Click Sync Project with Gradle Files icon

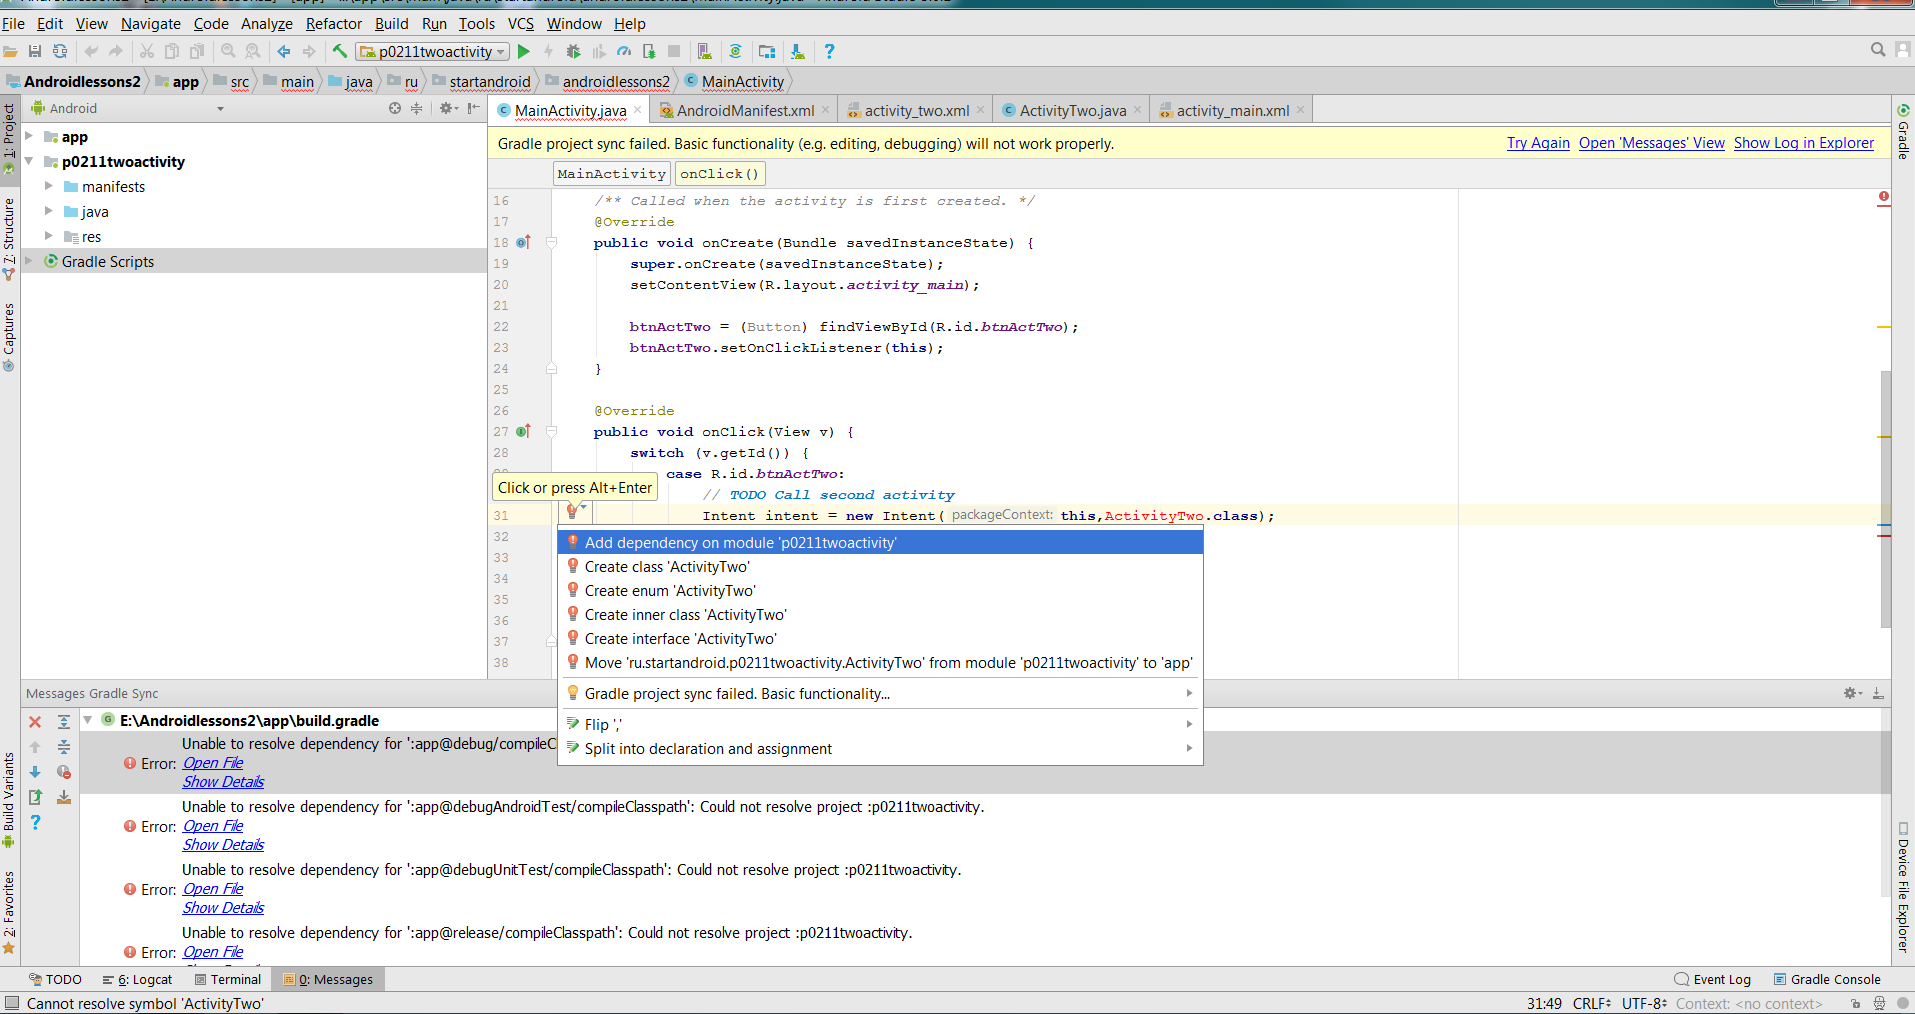coord(736,51)
